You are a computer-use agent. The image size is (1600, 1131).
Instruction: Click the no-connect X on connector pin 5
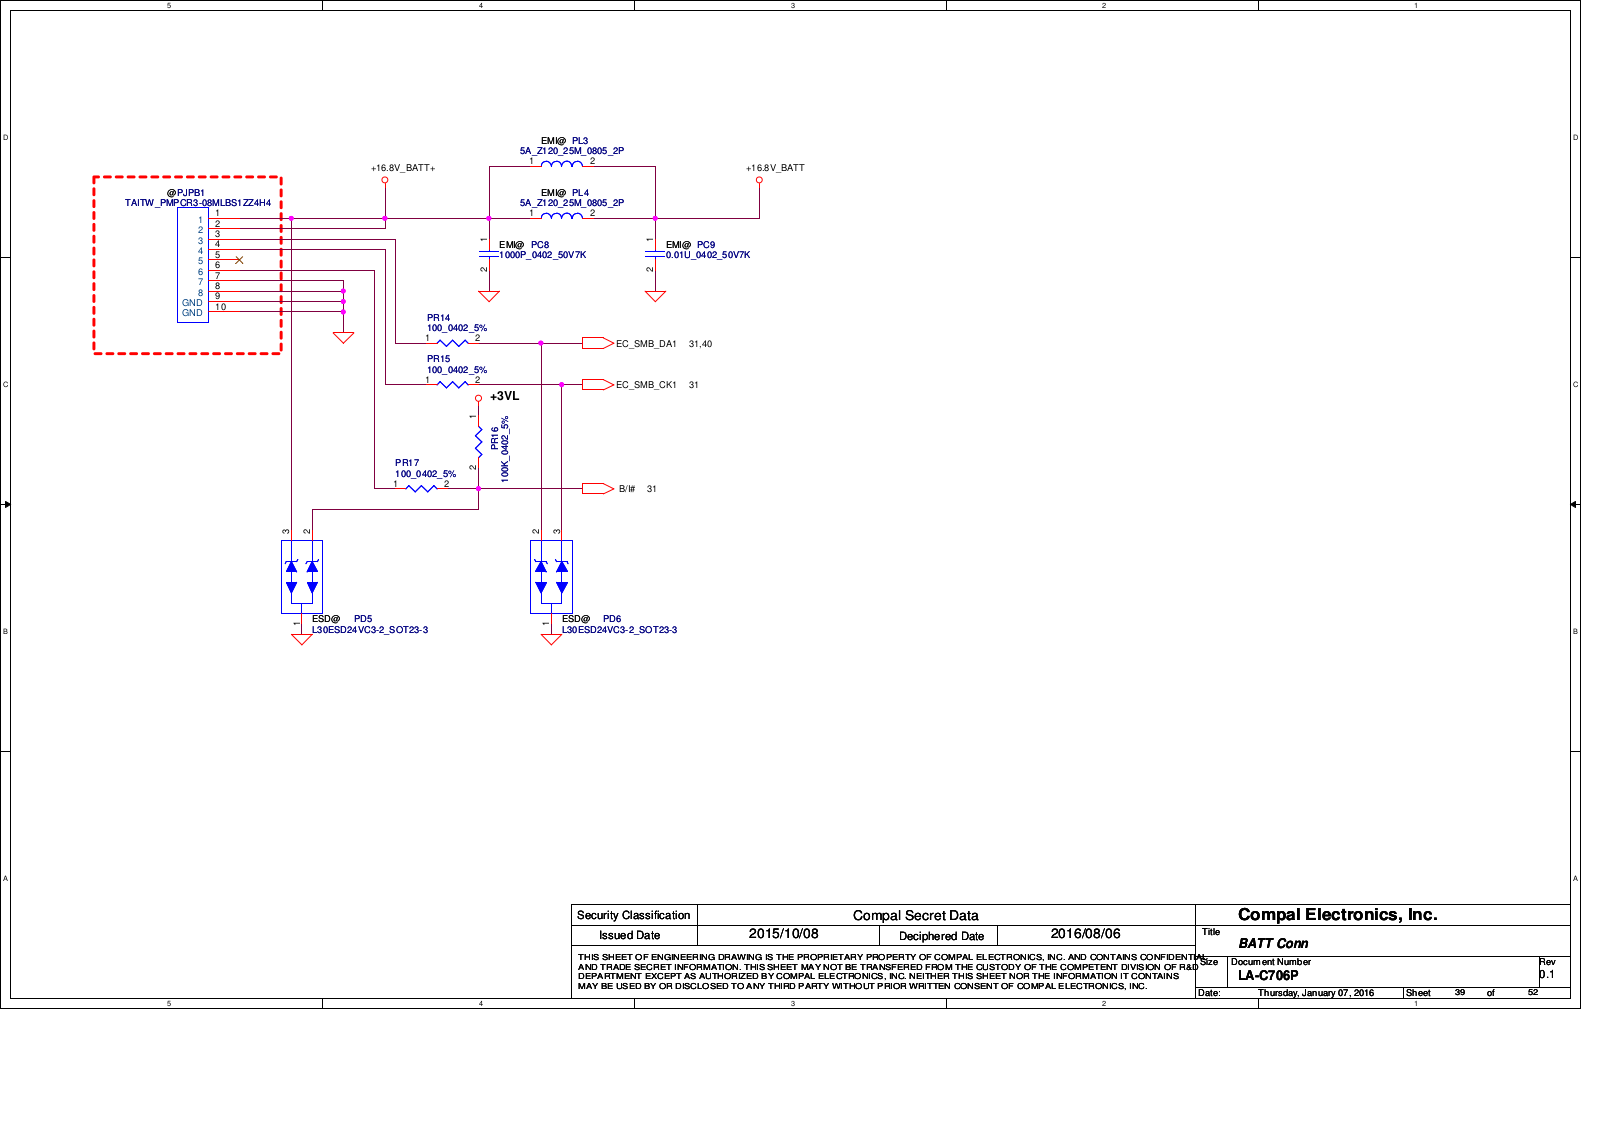tap(239, 260)
